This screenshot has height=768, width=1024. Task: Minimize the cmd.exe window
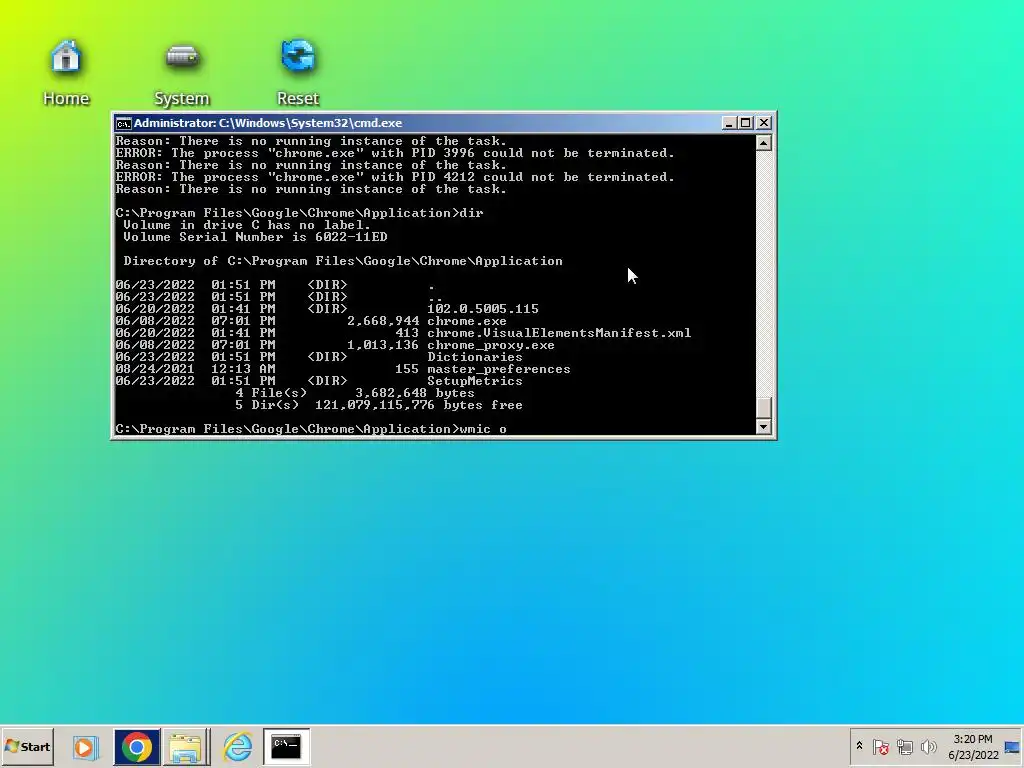click(729, 123)
